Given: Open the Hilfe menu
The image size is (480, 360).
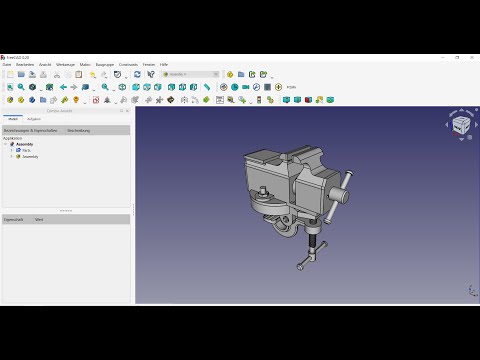Looking at the screenshot, I should coord(164,64).
